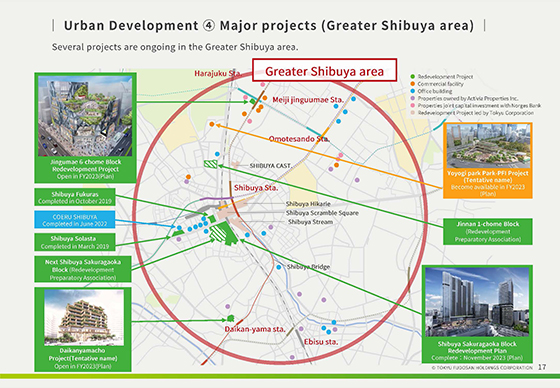This screenshot has width=560, height=388.
Task: Click the 'Redevelopment Project' legend text
Action: [445, 76]
